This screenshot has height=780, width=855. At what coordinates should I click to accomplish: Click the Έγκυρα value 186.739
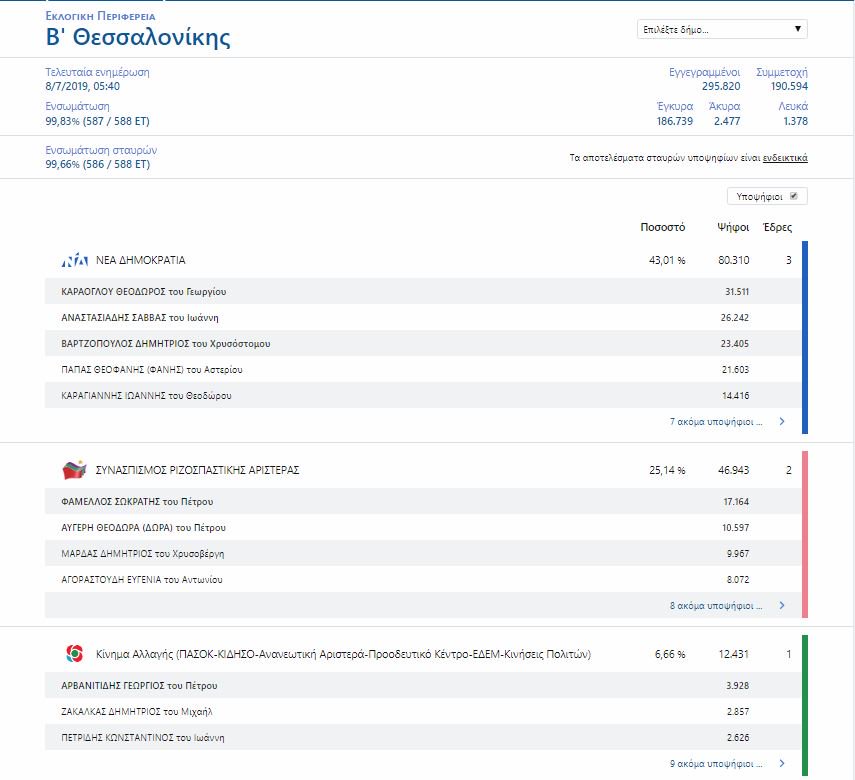(675, 121)
